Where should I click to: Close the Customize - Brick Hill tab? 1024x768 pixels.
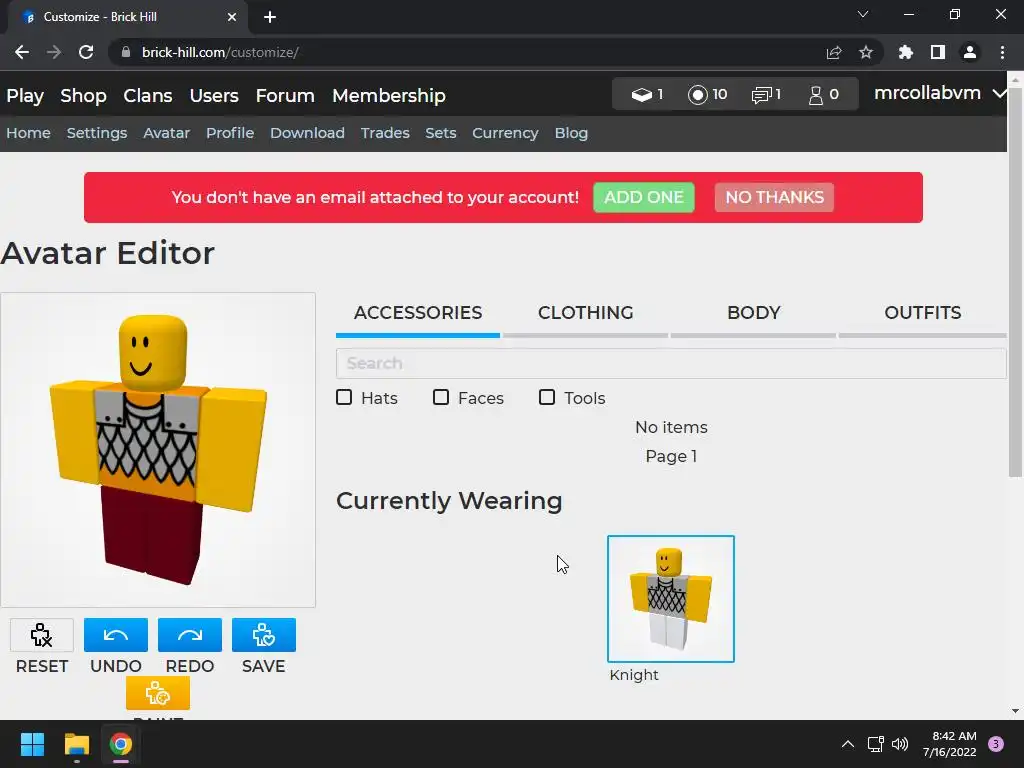(232, 17)
